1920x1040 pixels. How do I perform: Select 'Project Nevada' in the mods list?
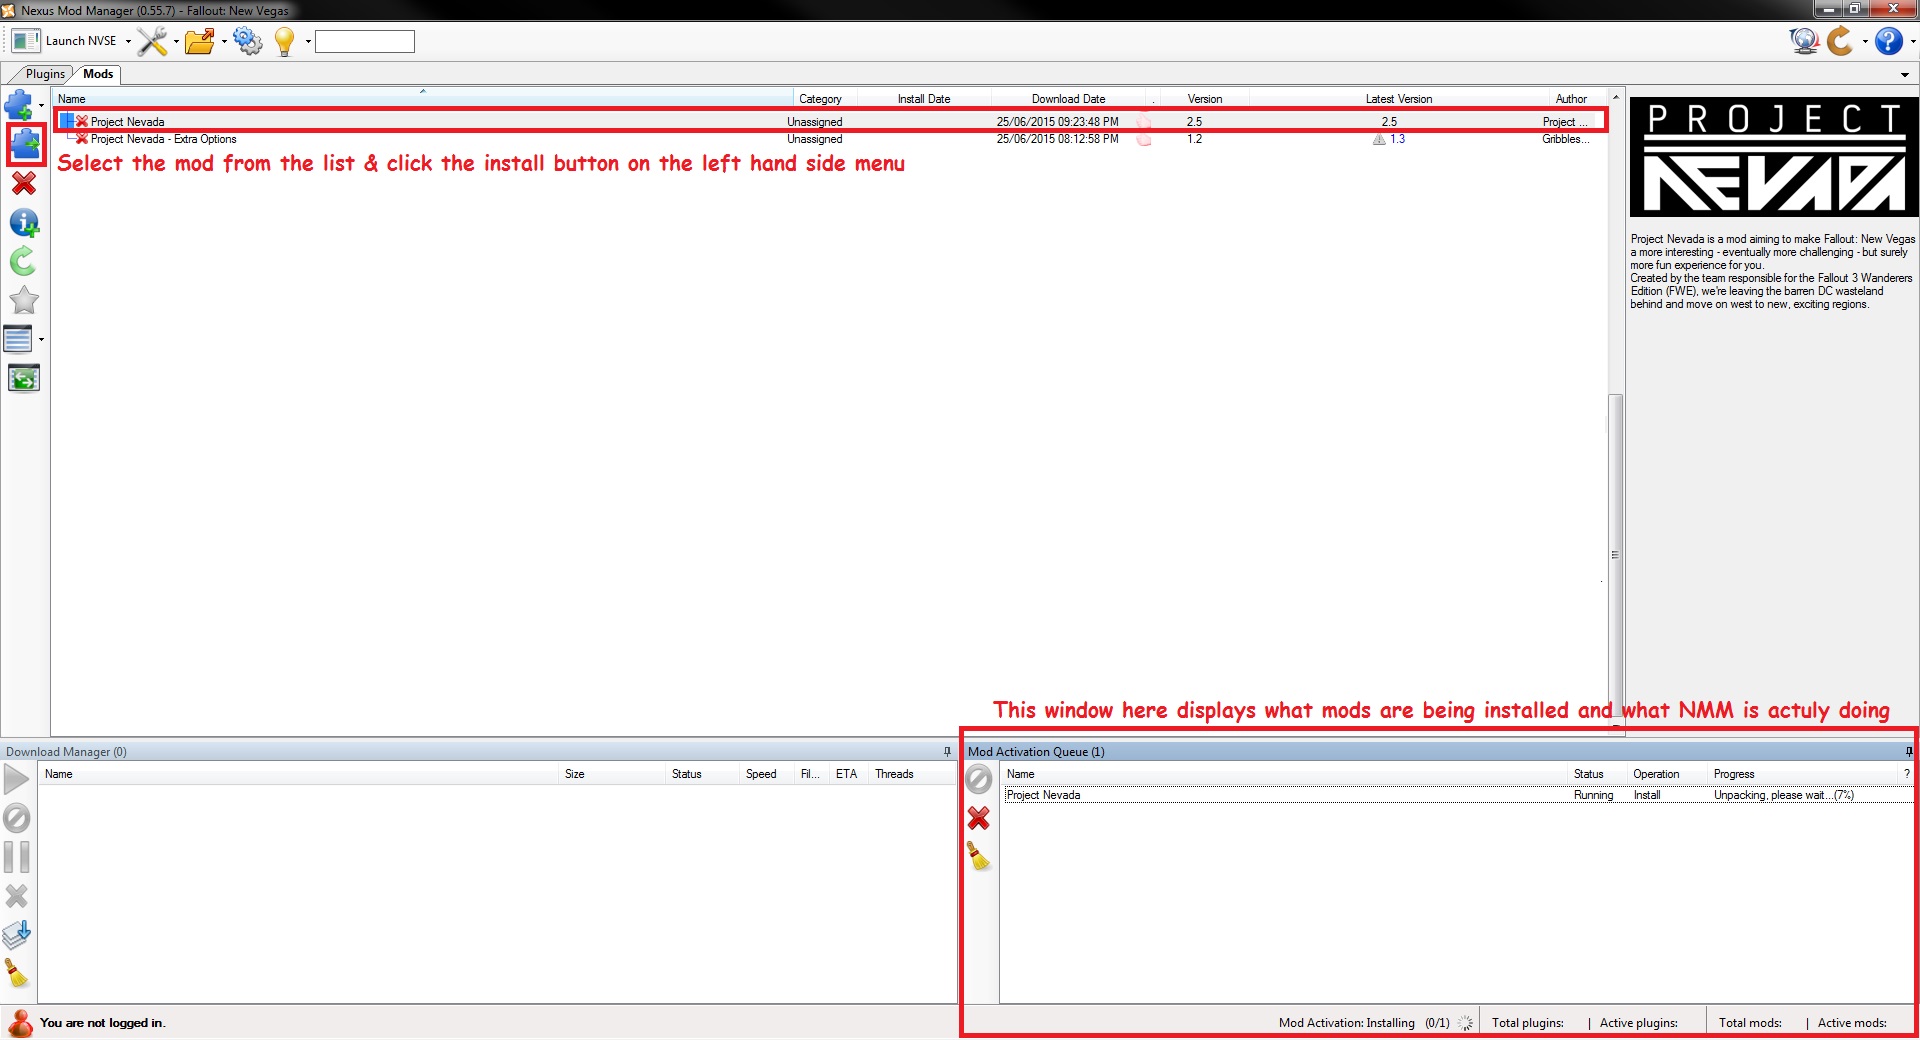pos(830,121)
